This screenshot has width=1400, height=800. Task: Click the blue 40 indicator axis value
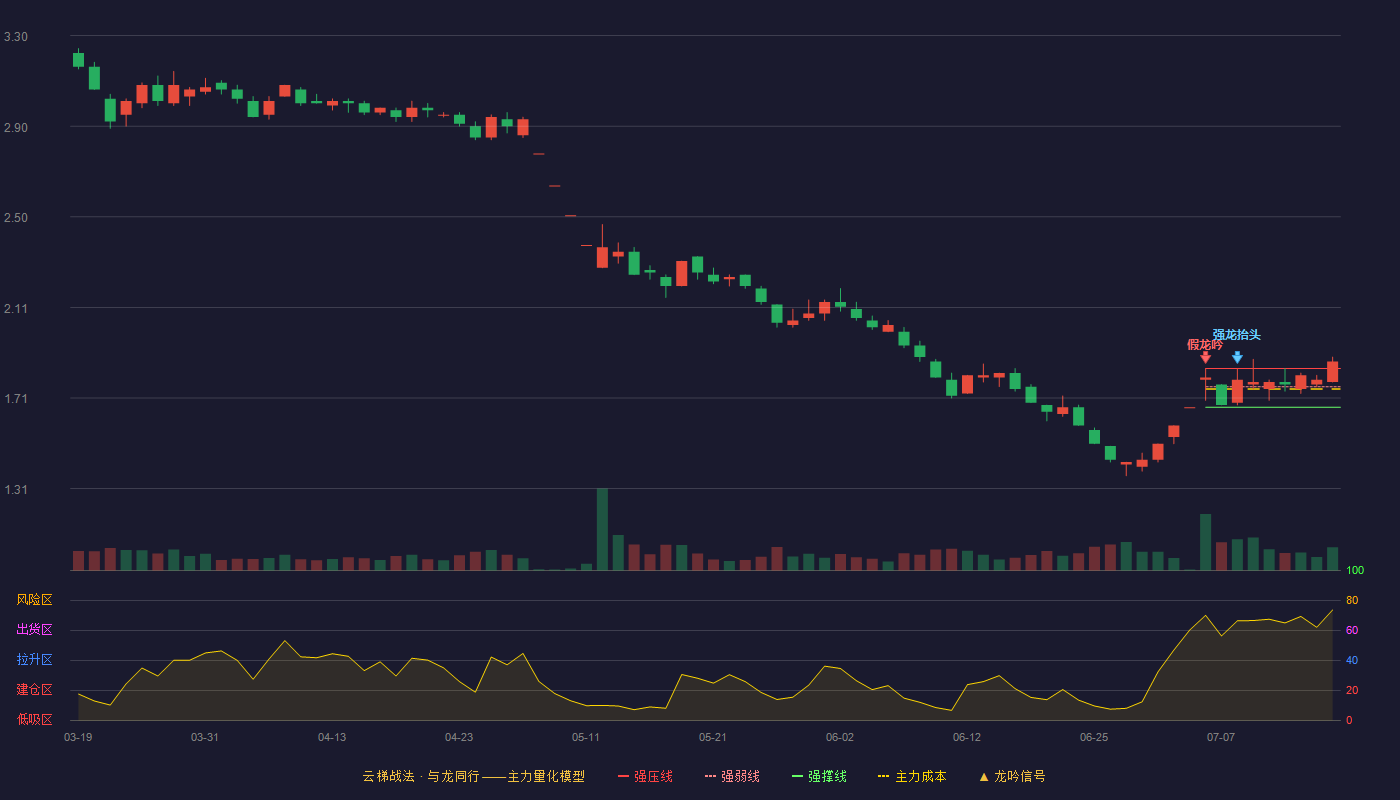pyautogui.click(x=1352, y=660)
